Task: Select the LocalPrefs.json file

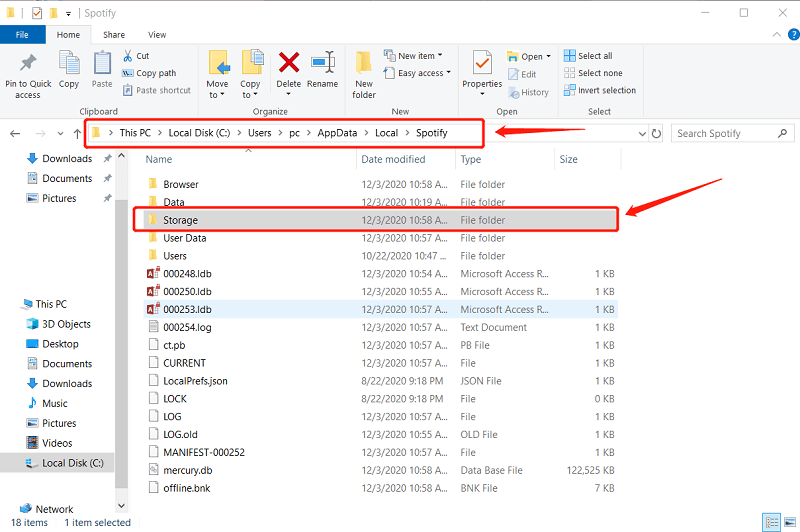Action: coord(380,381)
